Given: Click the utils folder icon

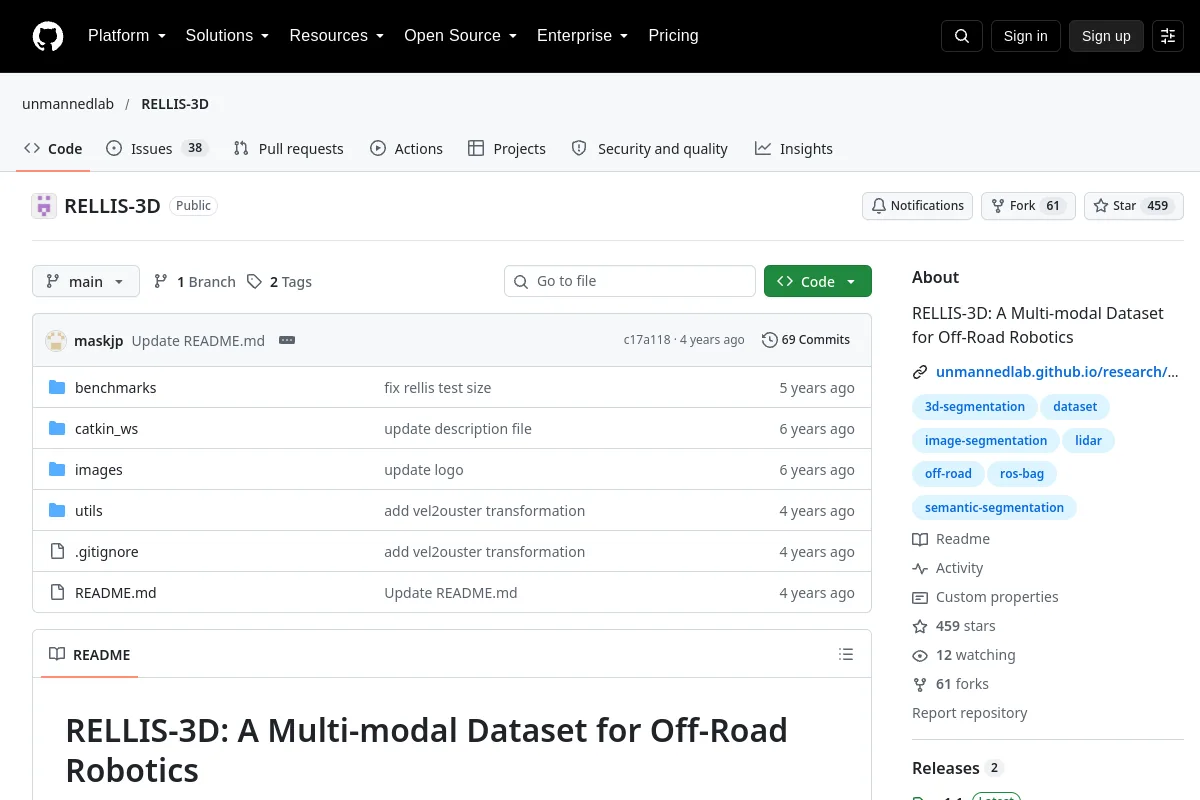Looking at the screenshot, I should point(57,511).
